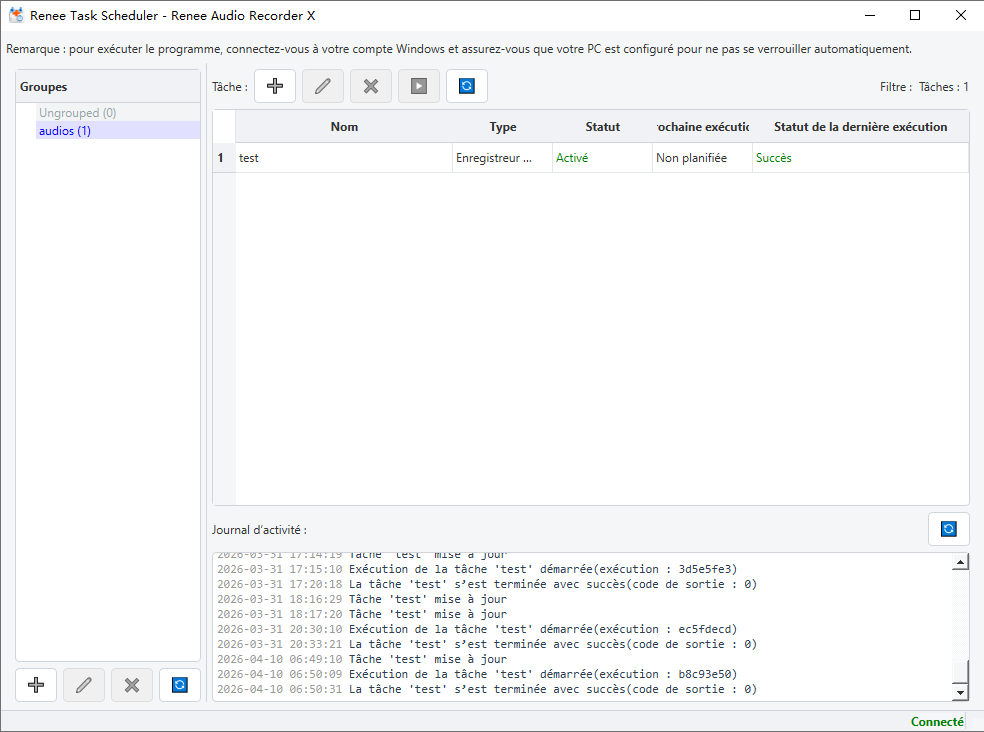The width and height of the screenshot is (984, 732).
Task: Click journal scrollbar down arrow
Action: coord(960,692)
